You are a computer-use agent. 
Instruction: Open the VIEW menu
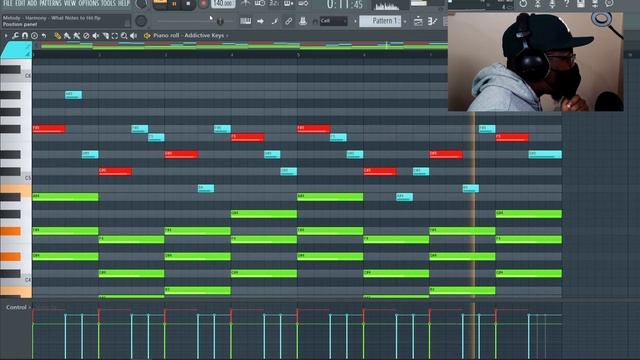point(70,3)
